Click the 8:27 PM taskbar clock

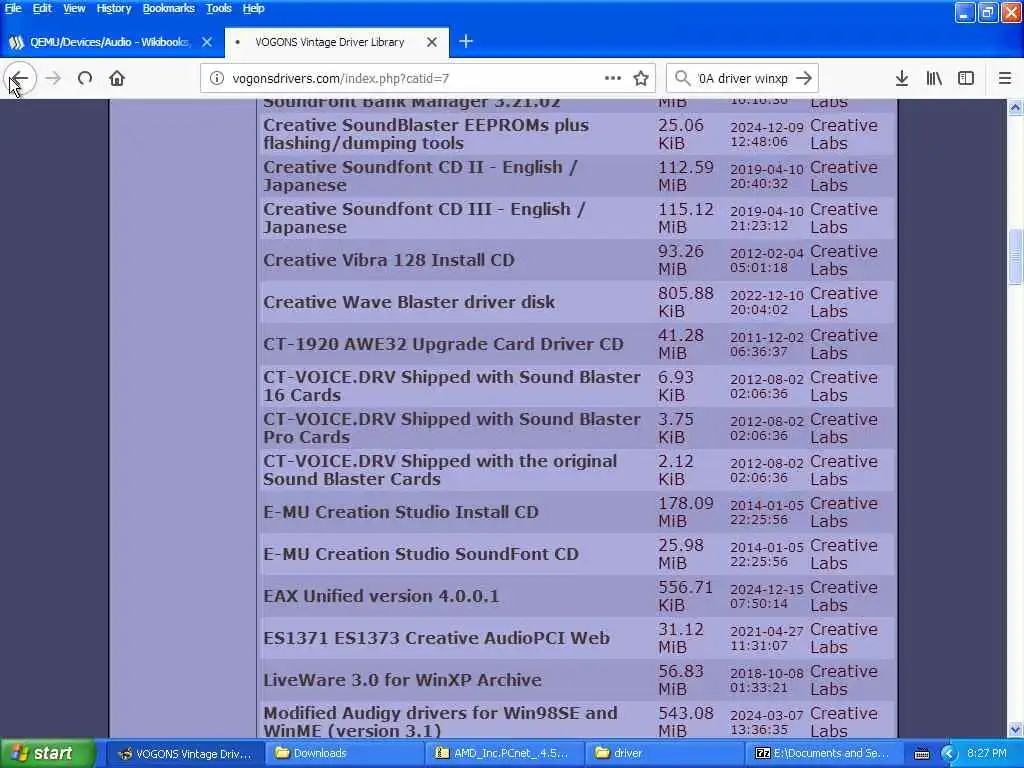pos(987,754)
